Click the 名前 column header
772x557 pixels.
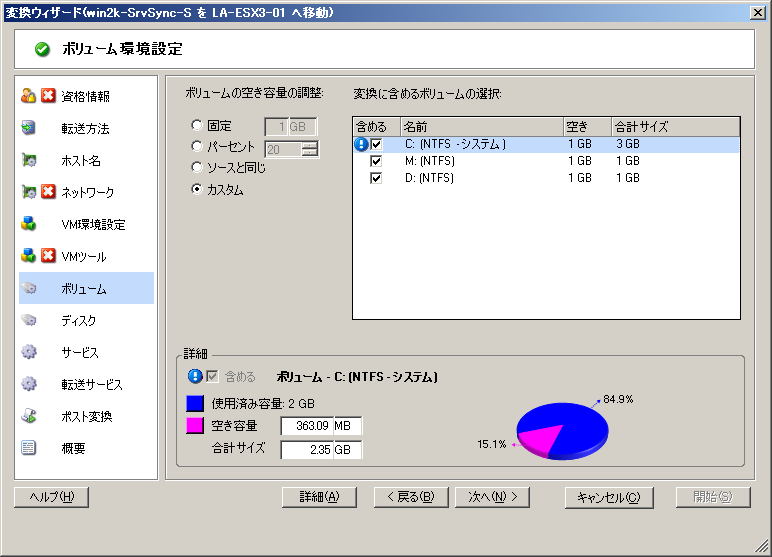point(482,127)
